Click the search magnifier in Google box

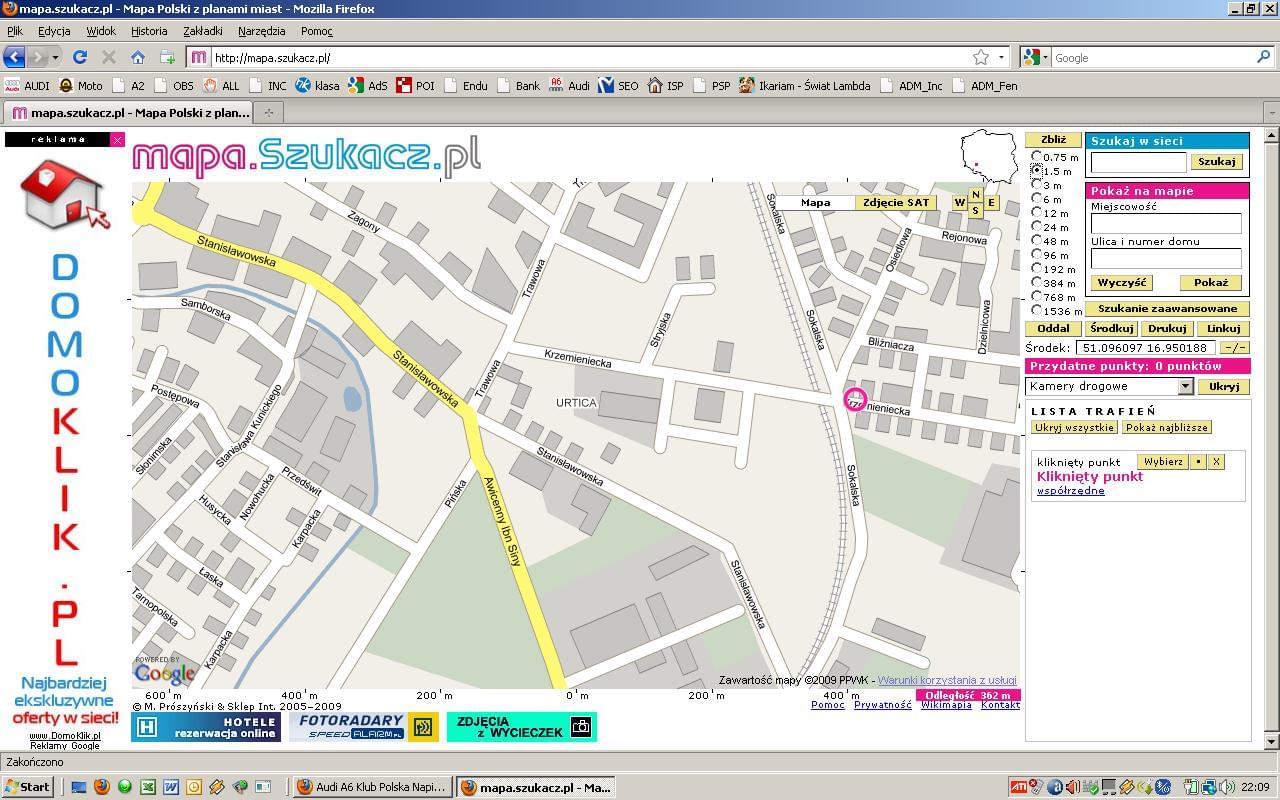(x=1263, y=57)
